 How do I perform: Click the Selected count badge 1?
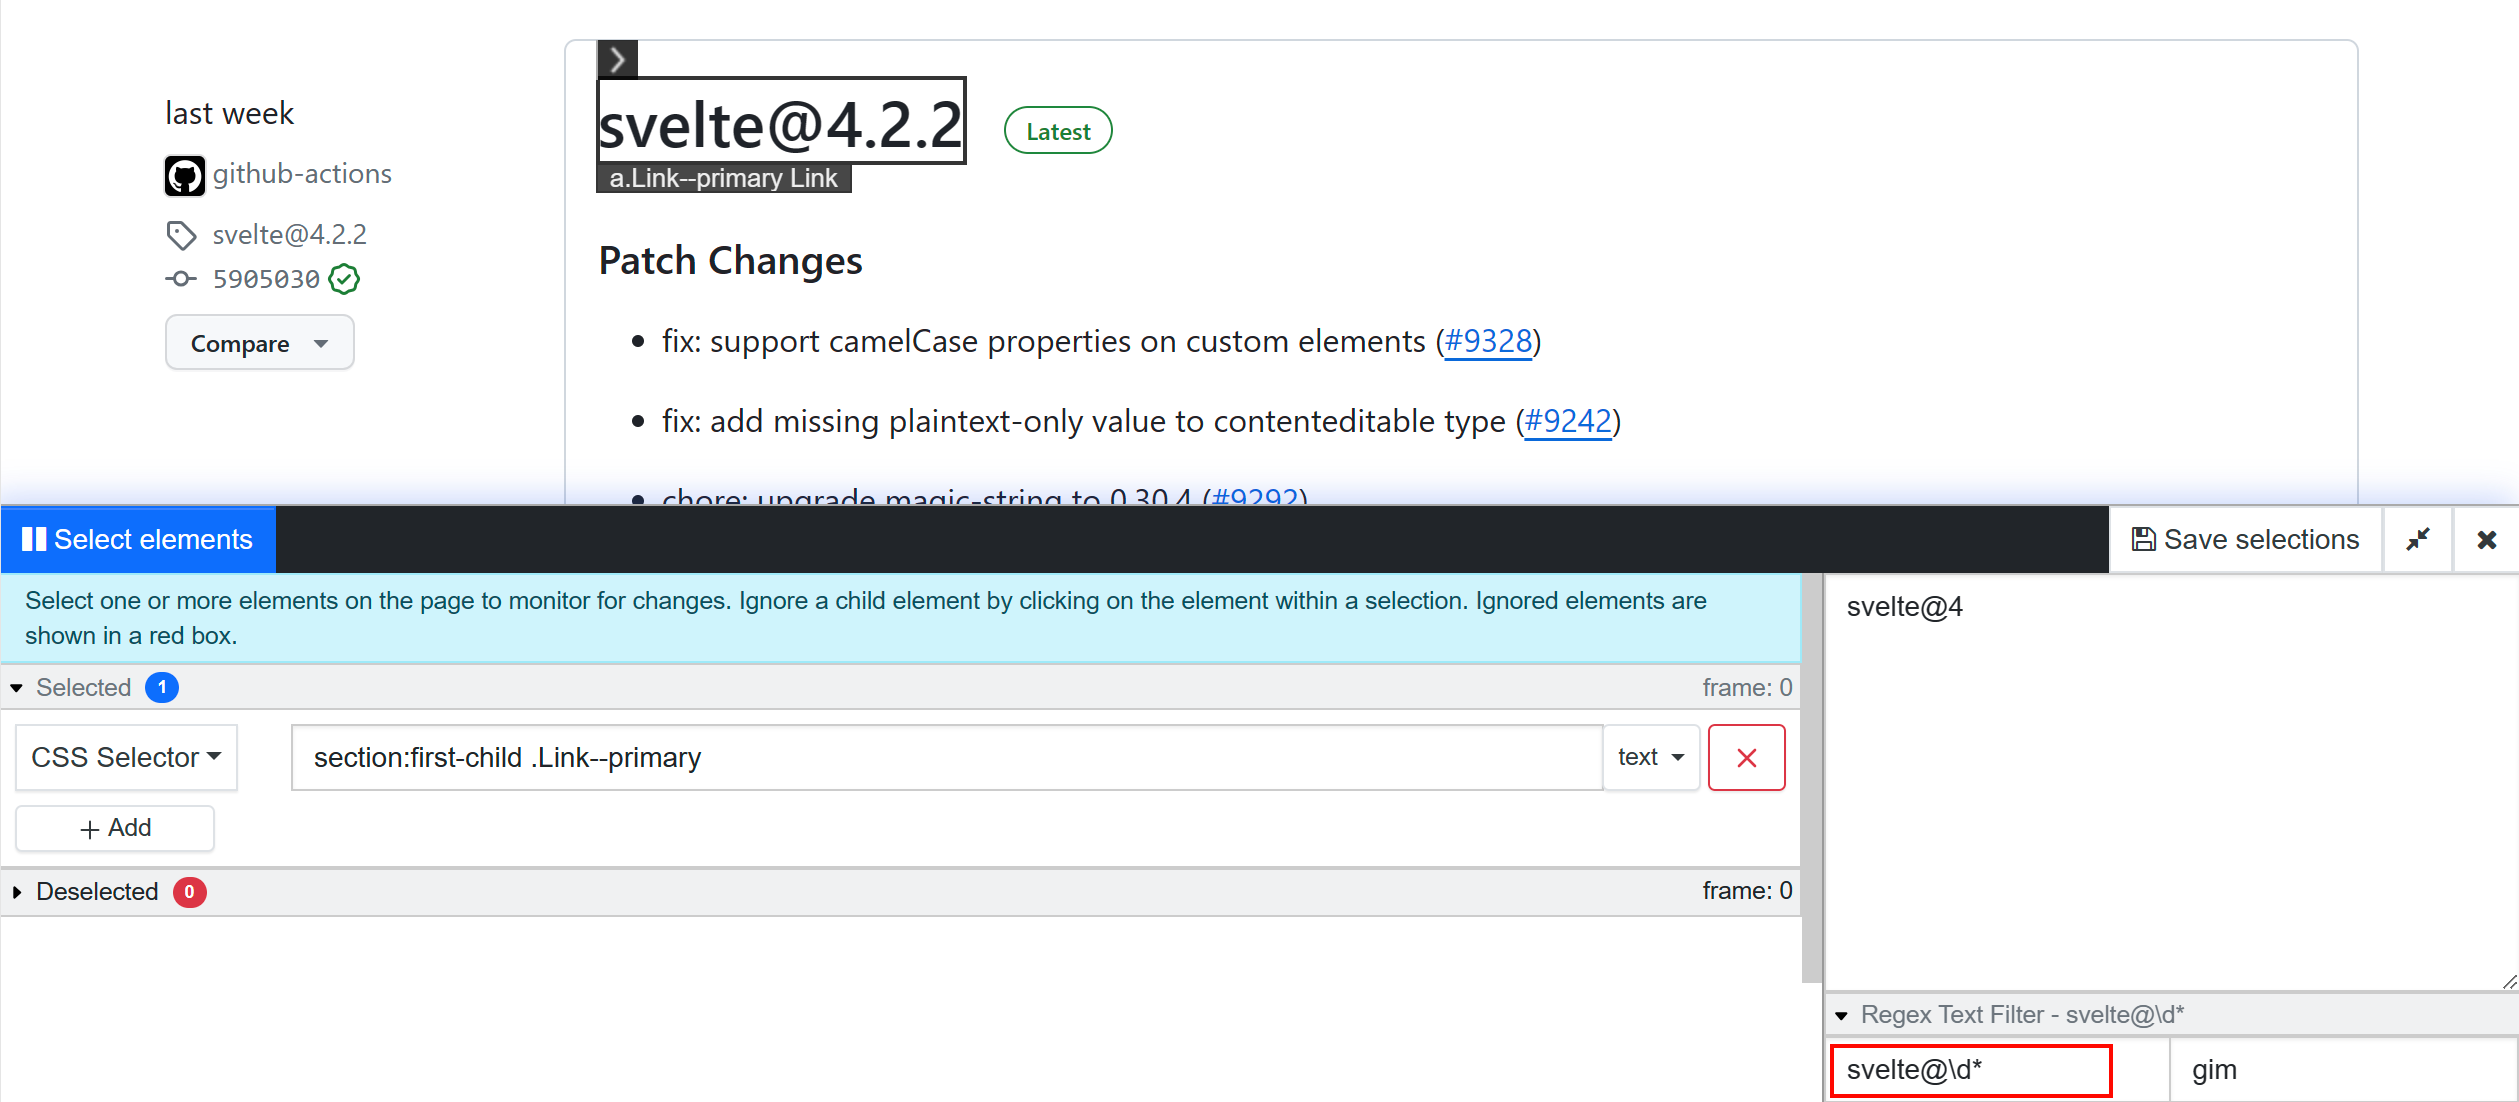coord(162,688)
